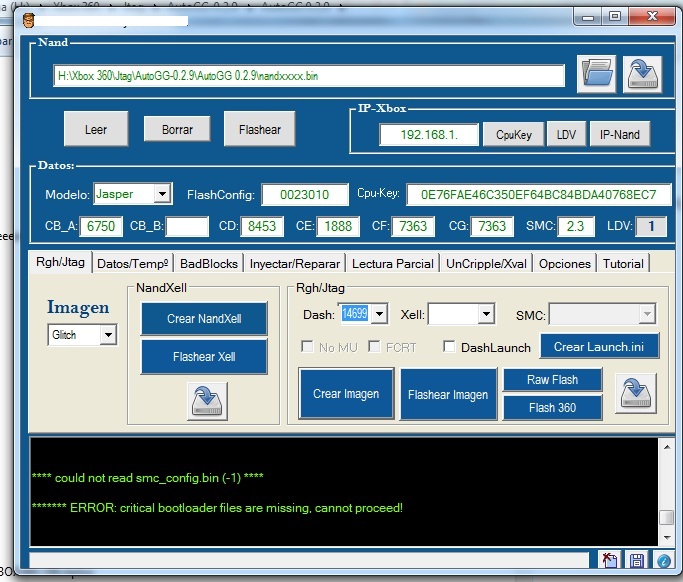Image resolution: width=683 pixels, height=582 pixels.
Task: Click the Flashear Xell button
Action: [204, 357]
